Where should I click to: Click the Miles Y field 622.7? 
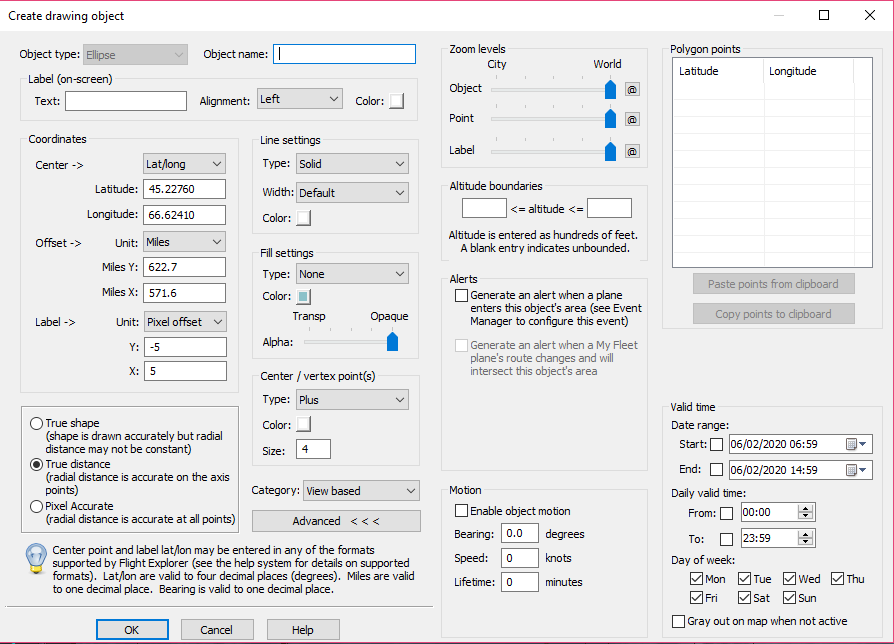point(185,267)
